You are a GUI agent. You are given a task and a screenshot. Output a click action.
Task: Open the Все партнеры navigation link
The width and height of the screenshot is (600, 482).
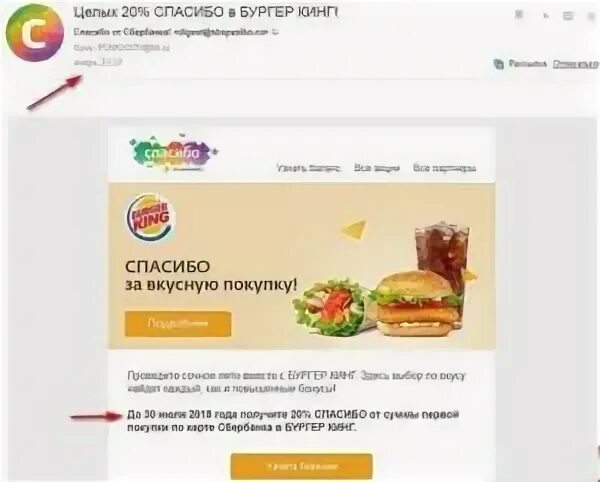[x=444, y=168]
